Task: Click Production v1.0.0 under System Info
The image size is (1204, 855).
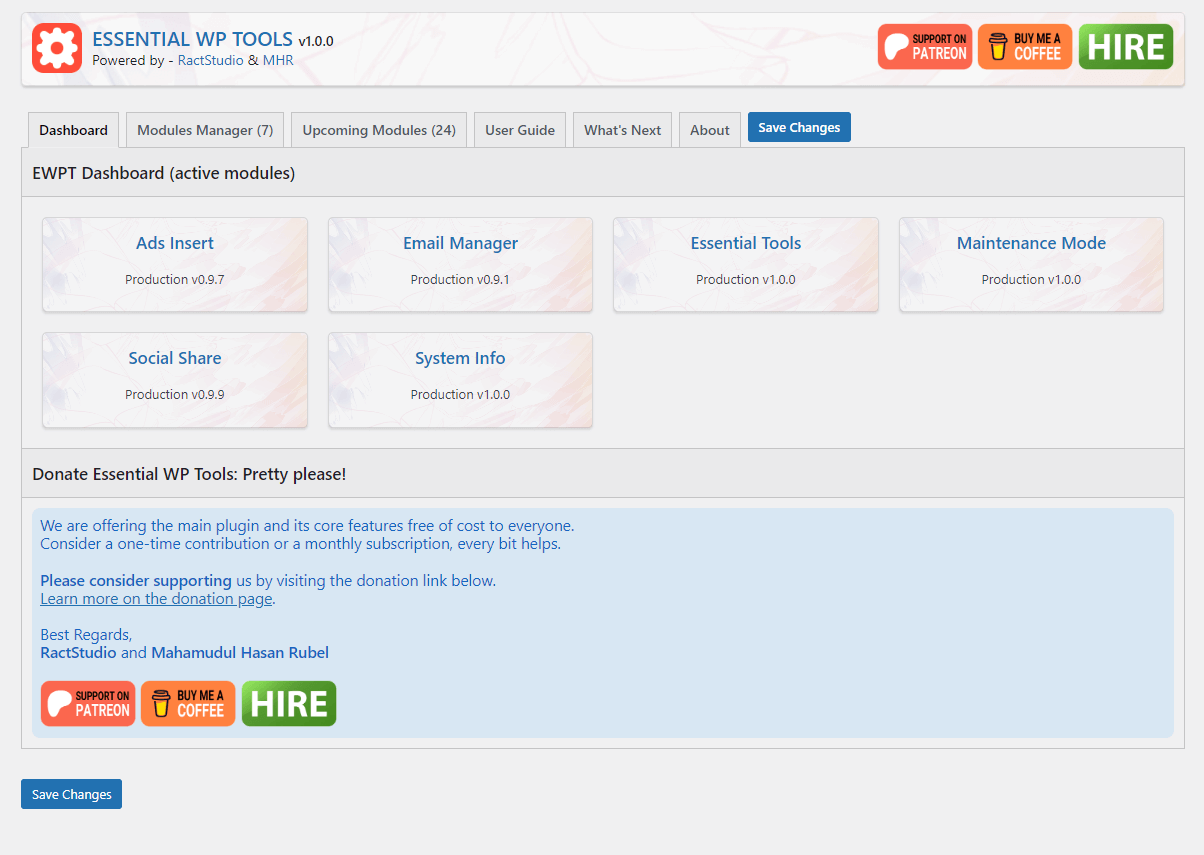Action: point(460,395)
